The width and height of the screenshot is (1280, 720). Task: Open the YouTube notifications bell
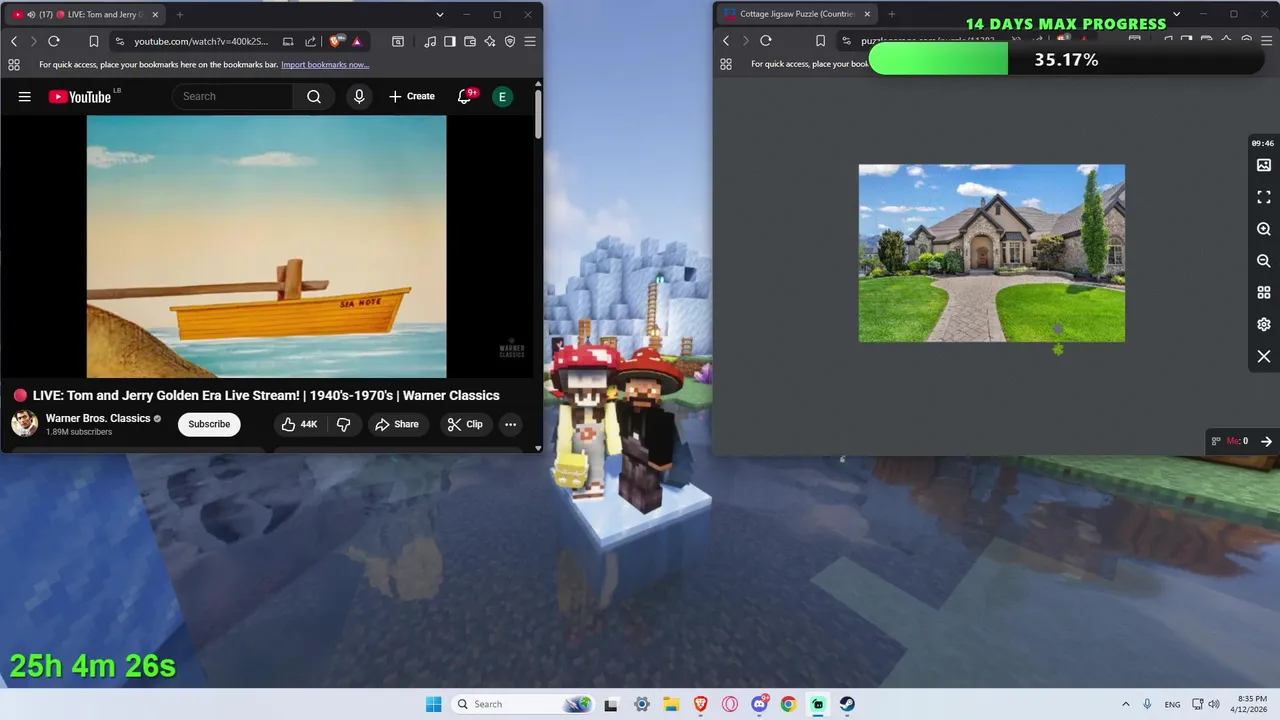tap(464, 97)
